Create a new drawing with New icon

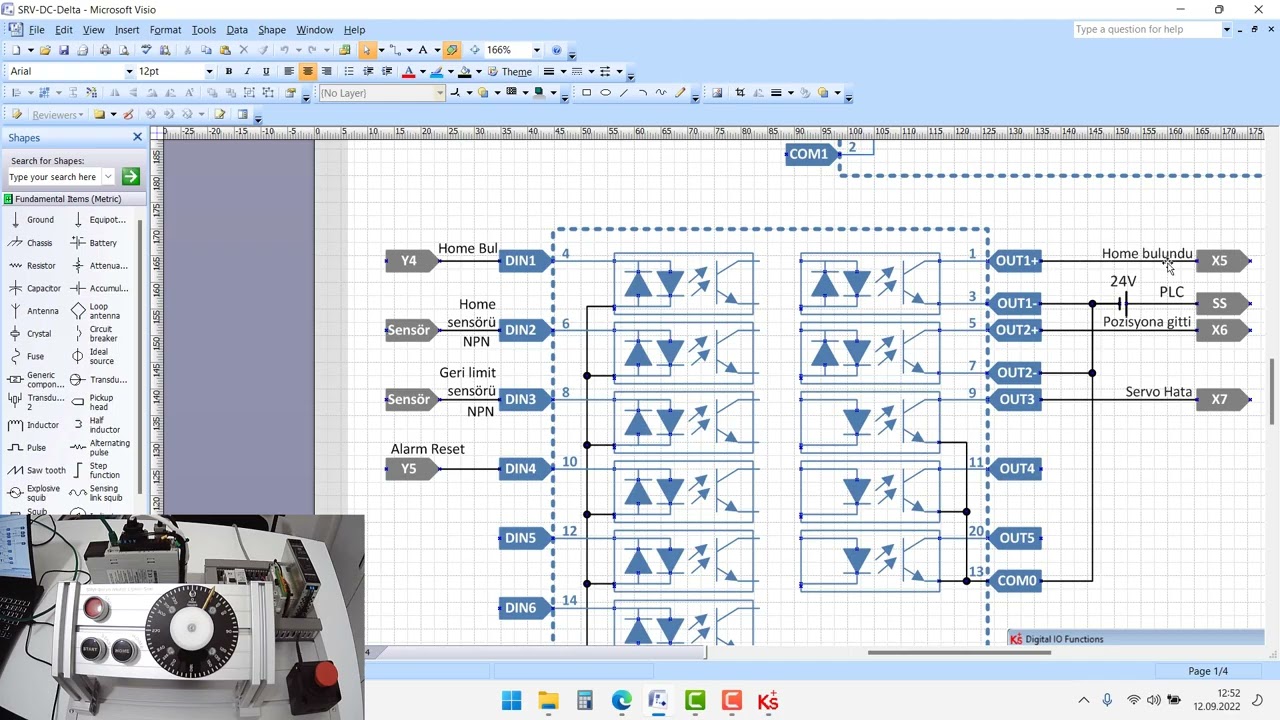point(16,50)
